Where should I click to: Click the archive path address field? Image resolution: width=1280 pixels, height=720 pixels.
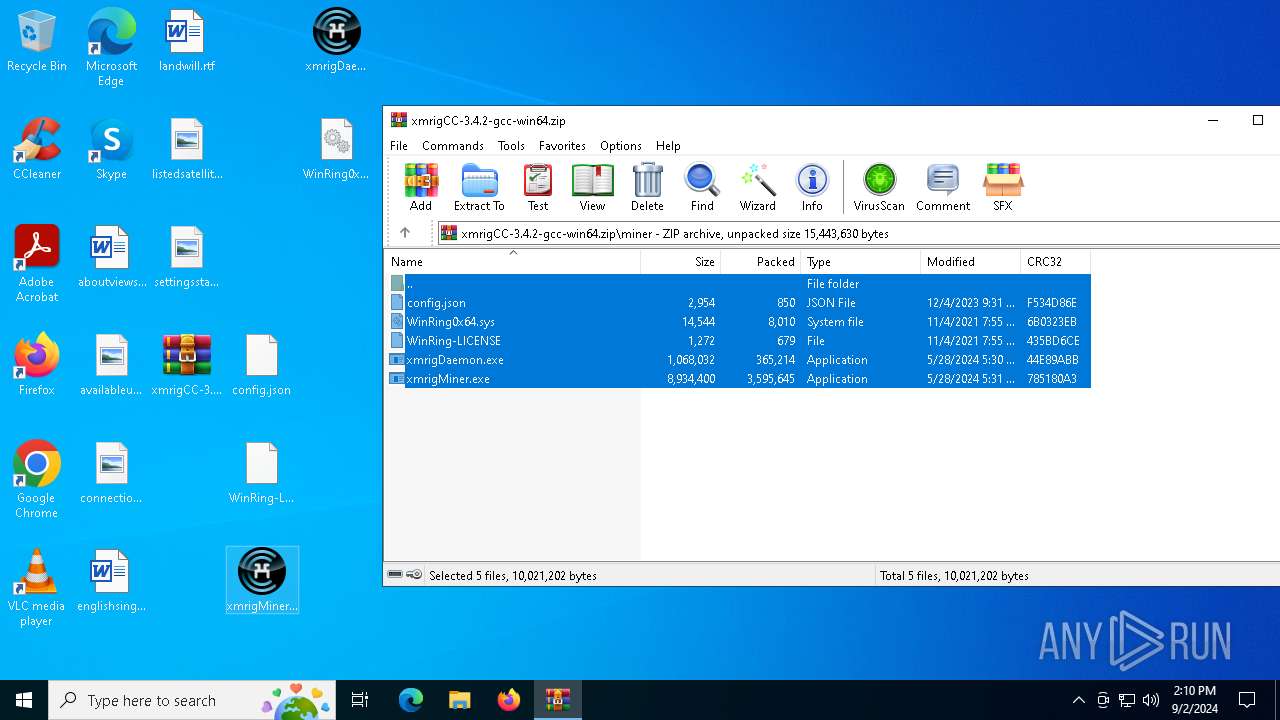859,233
